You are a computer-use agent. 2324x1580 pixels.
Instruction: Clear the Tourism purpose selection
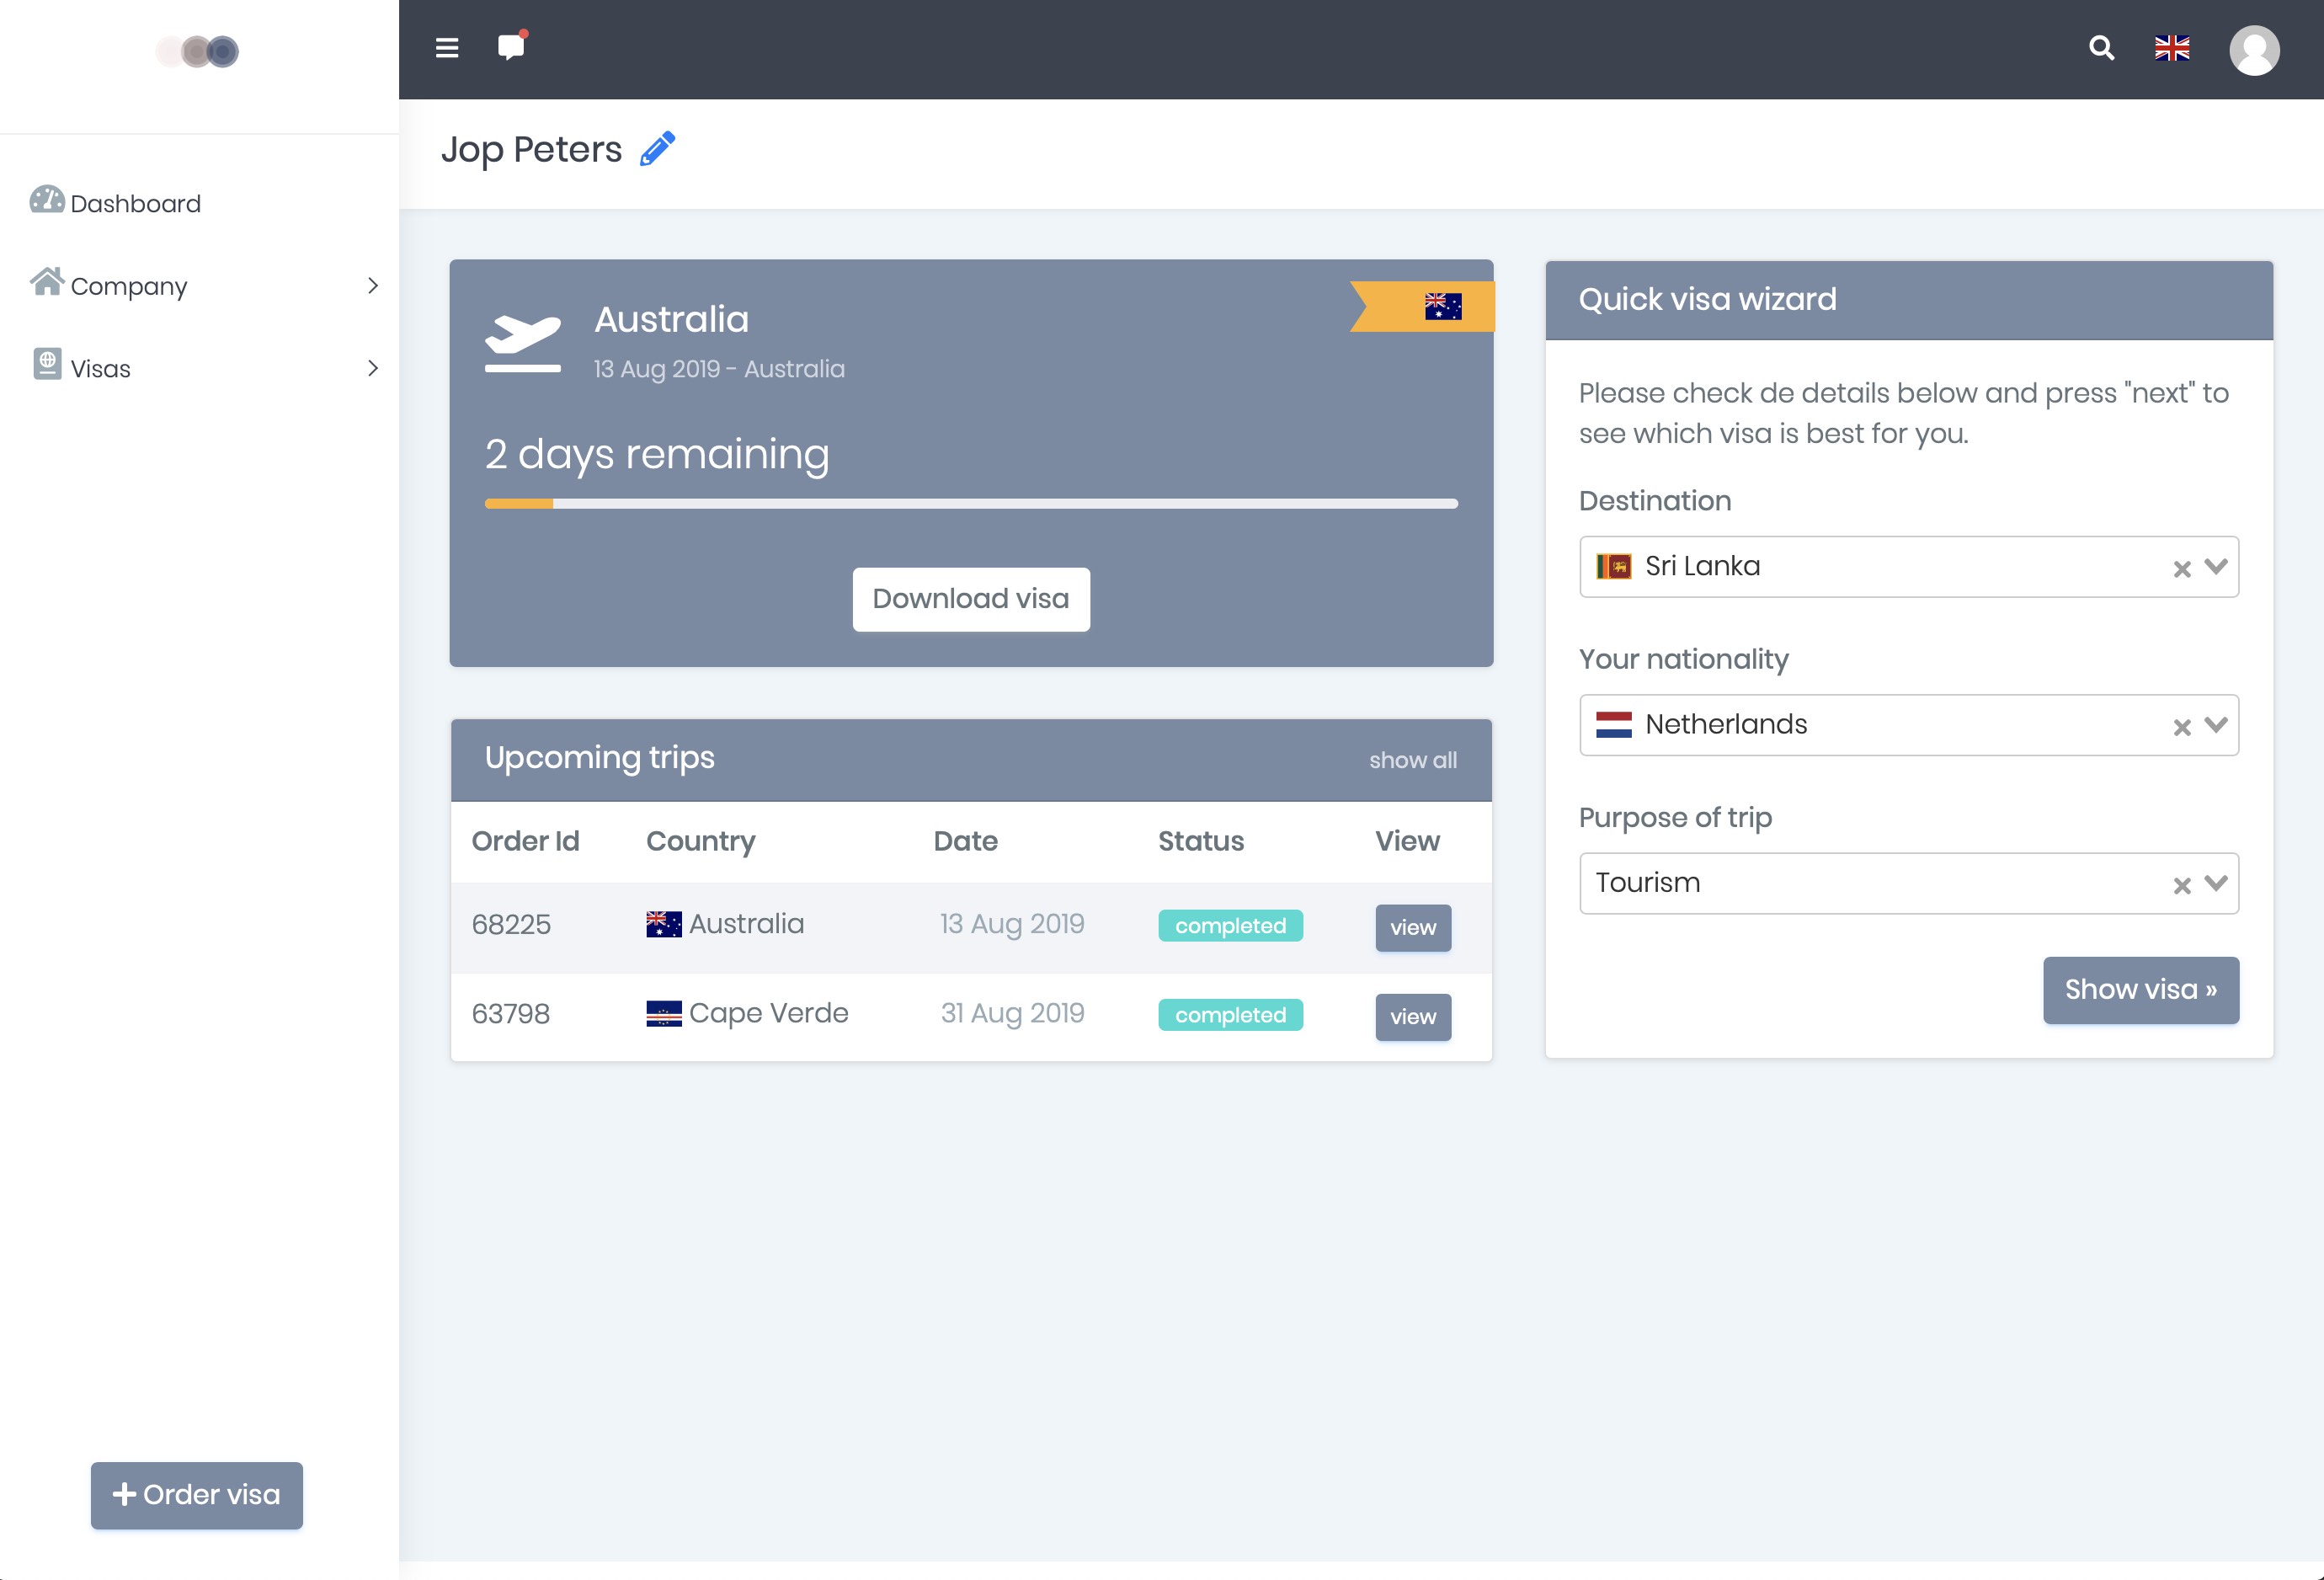click(2182, 885)
